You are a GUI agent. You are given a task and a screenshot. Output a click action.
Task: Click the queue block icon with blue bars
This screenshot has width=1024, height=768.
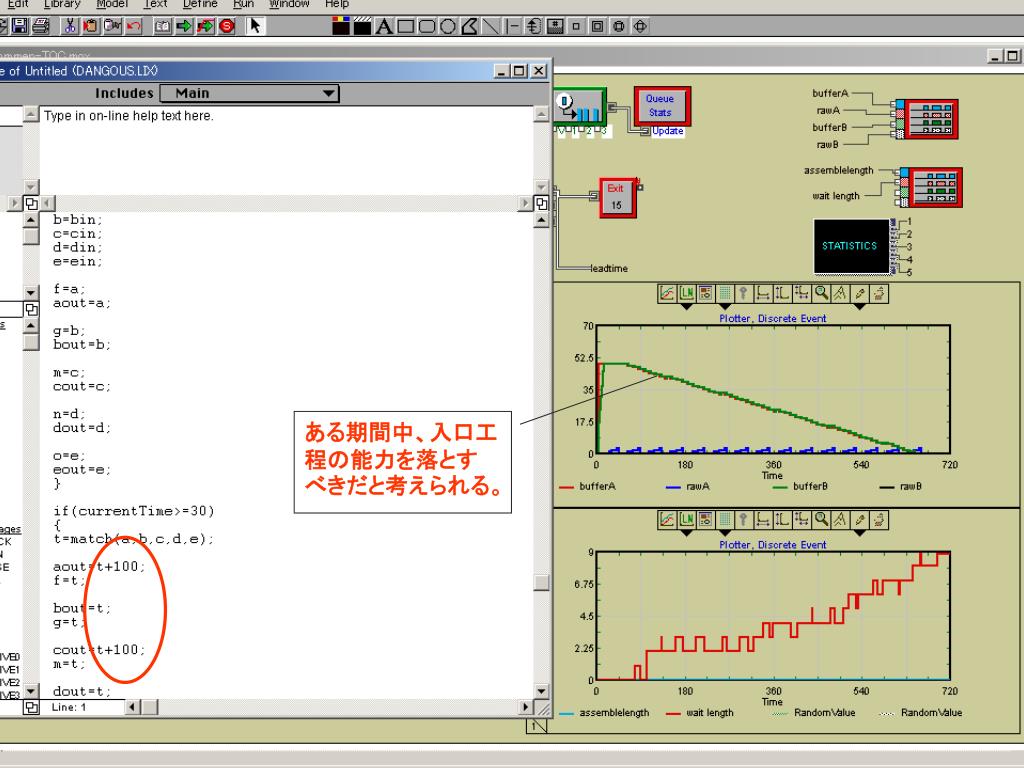coord(580,107)
